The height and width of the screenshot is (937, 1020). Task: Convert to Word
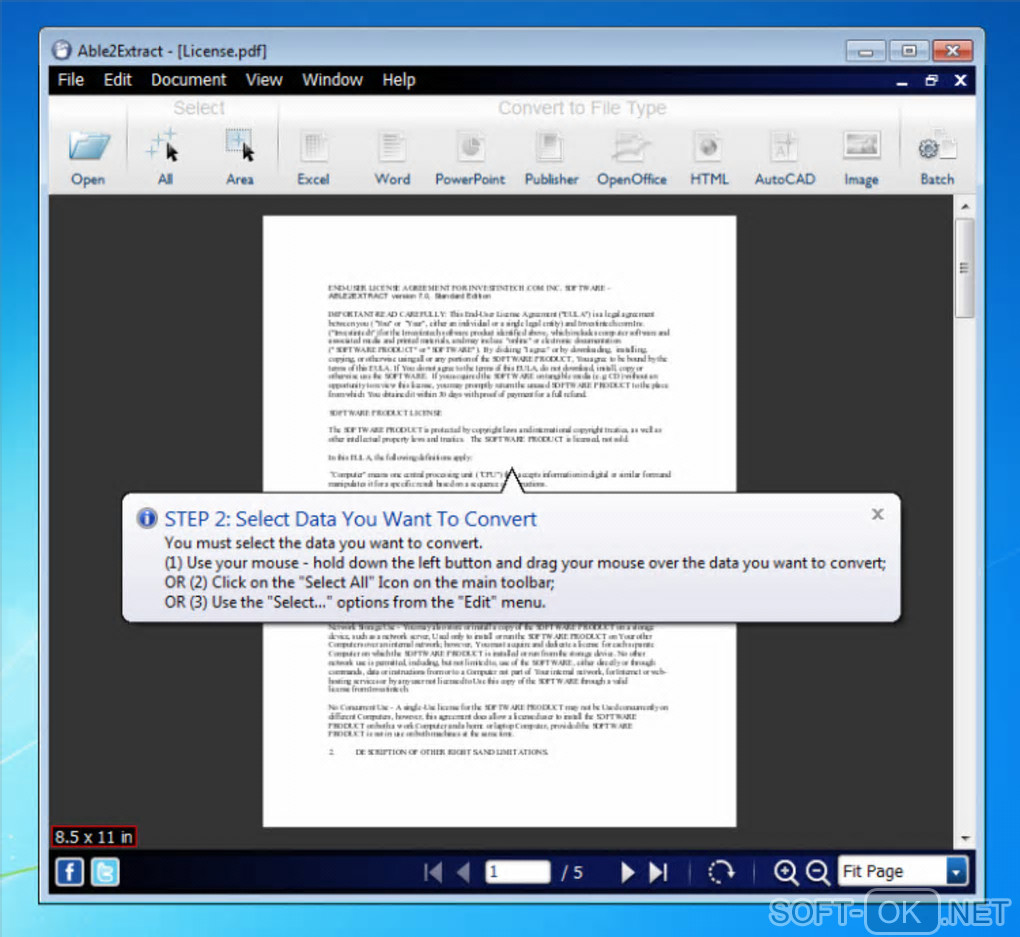tap(392, 158)
